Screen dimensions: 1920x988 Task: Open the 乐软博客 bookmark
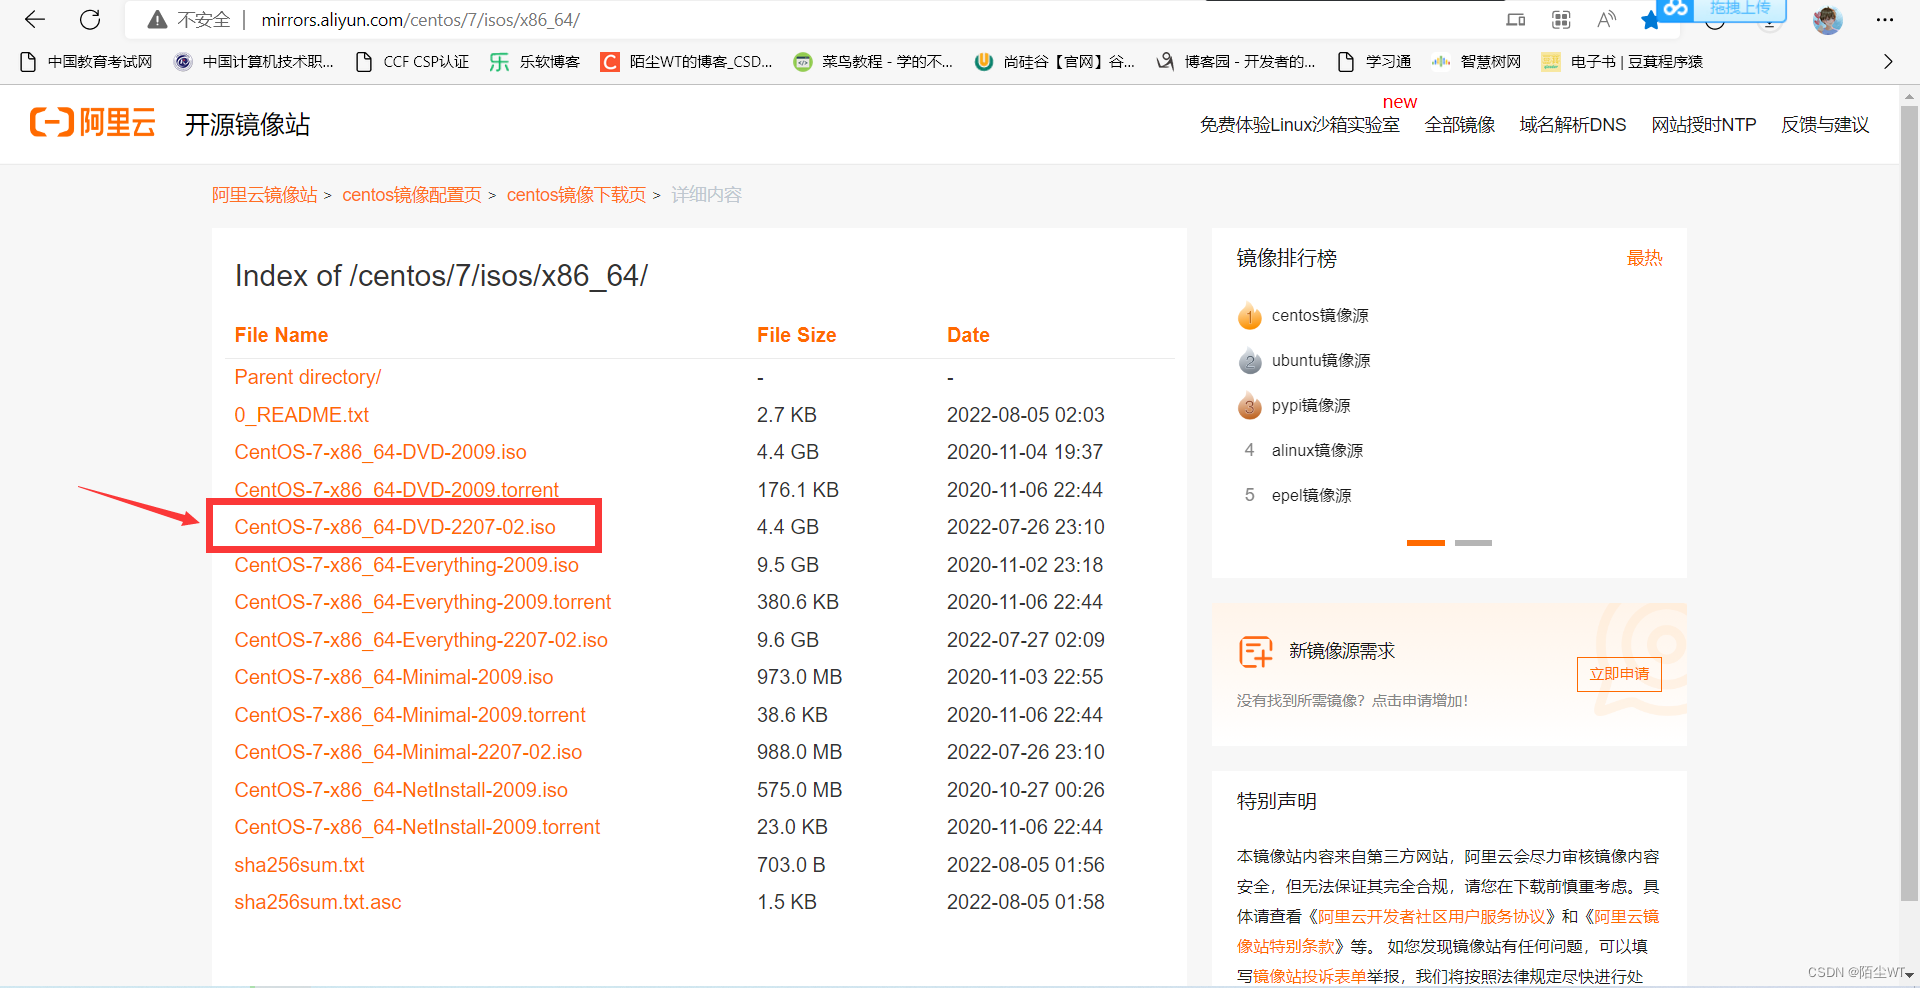(x=535, y=62)
